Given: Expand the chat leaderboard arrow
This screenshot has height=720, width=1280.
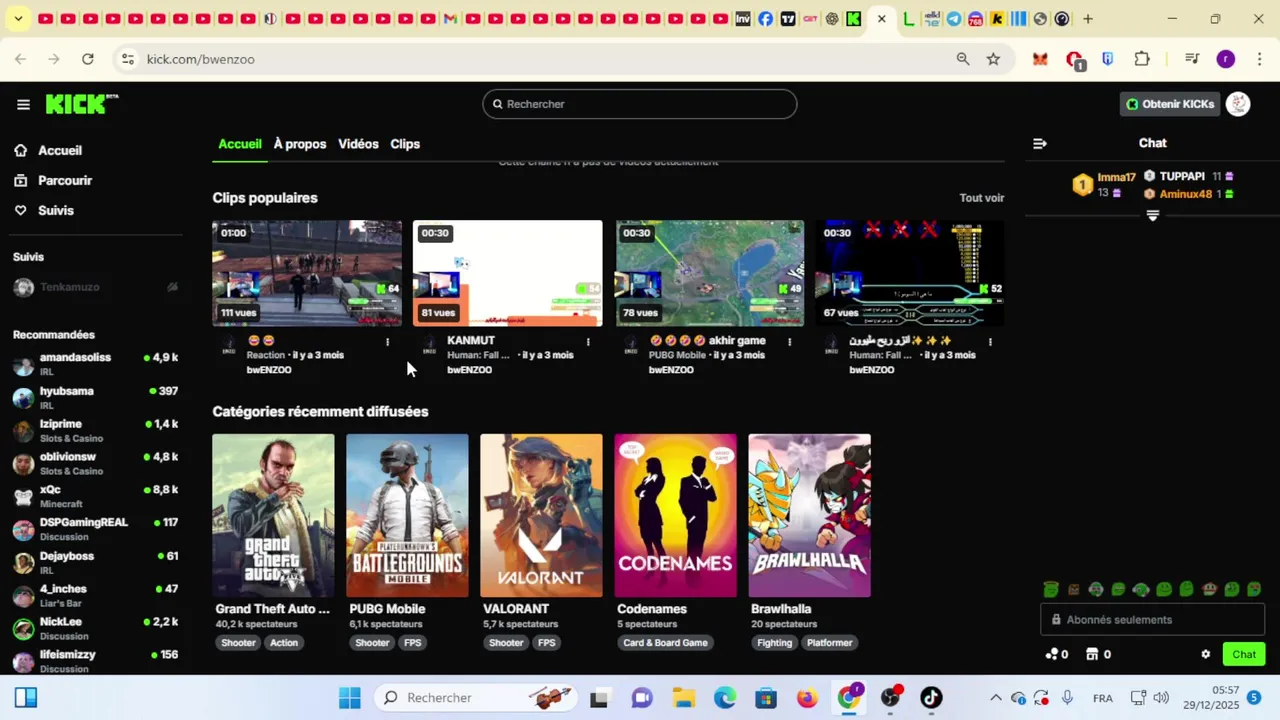Looking at the screenshot, I should (1153, 215).
